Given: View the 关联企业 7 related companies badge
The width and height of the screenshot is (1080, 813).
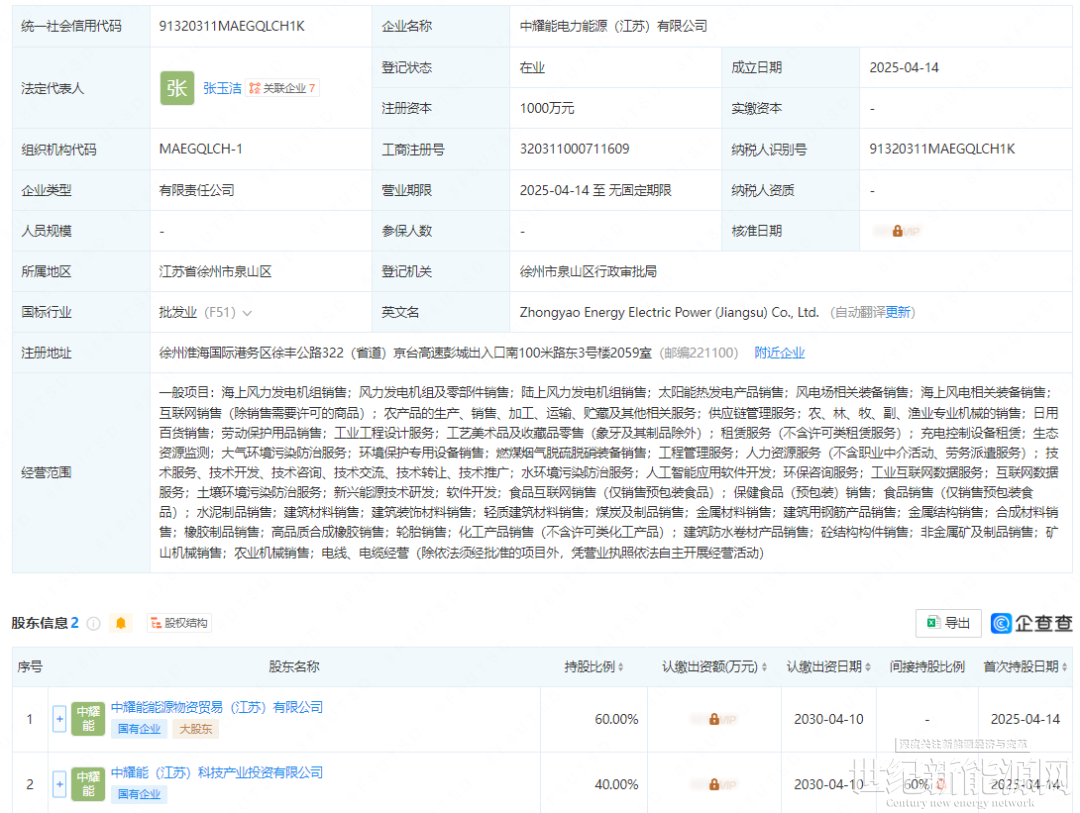Looking at the screenshot, I should 282,88.
